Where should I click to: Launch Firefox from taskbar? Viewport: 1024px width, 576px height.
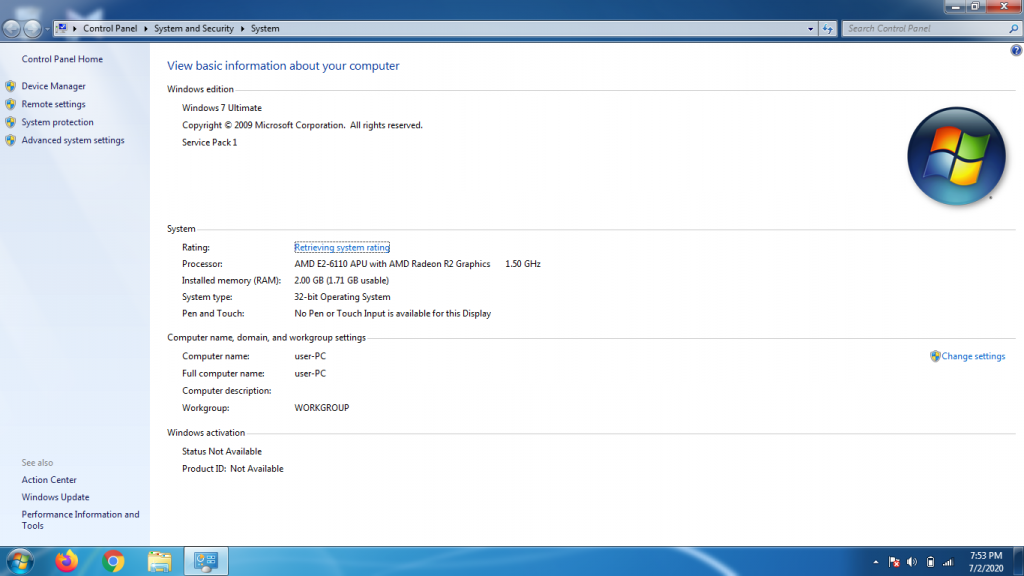[x=67, y=561]
